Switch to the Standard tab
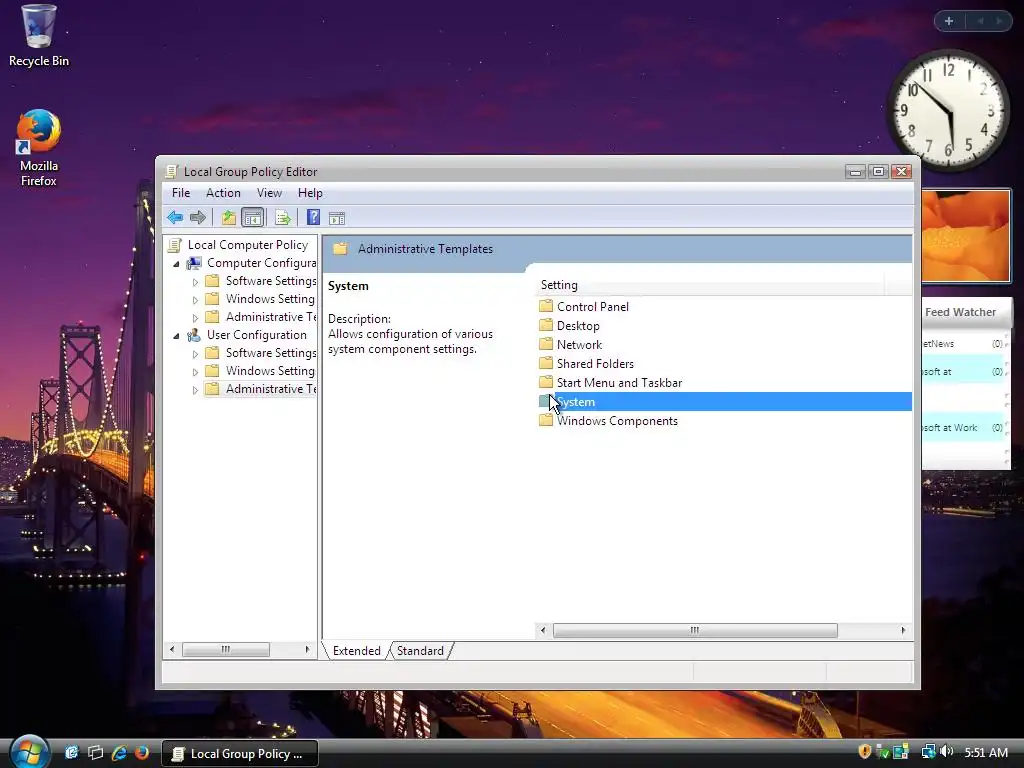 pos(420,650)
